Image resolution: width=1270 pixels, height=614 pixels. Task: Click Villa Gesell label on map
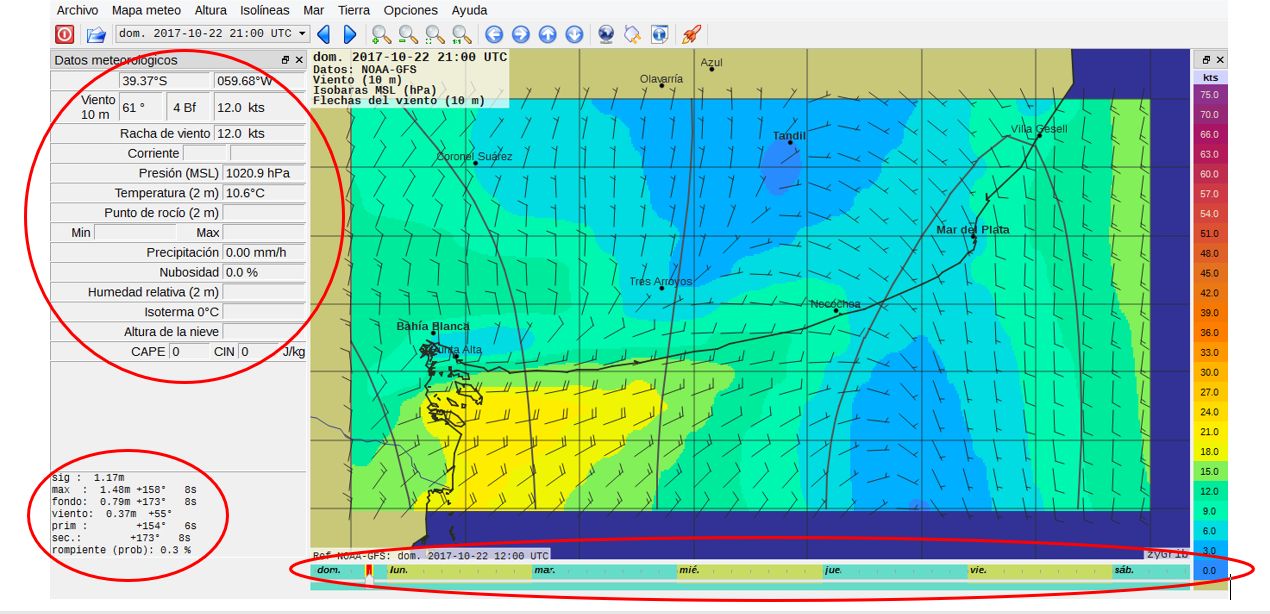point(1039,129)
